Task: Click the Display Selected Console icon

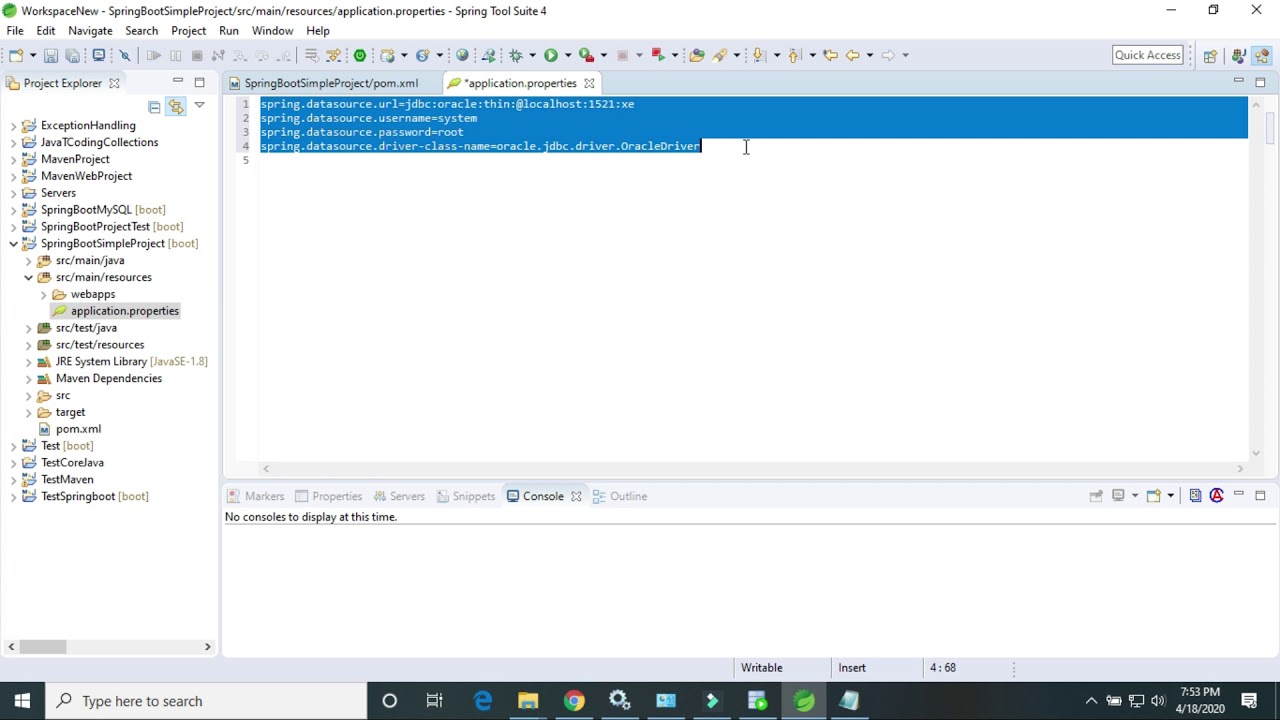Action: (1119, 496)
